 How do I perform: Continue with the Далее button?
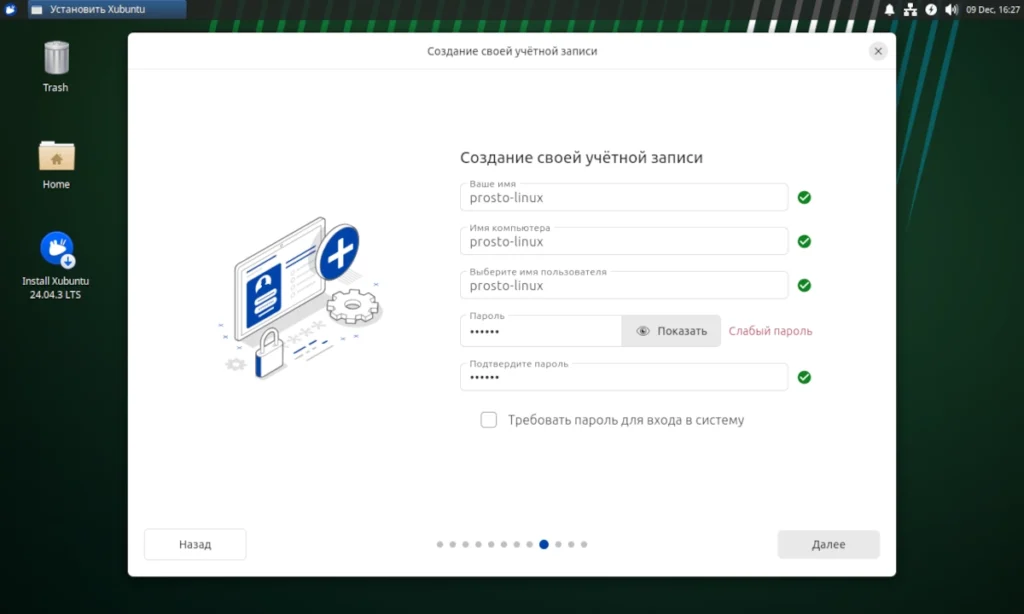pyautogui.click(x=828, y=544)
